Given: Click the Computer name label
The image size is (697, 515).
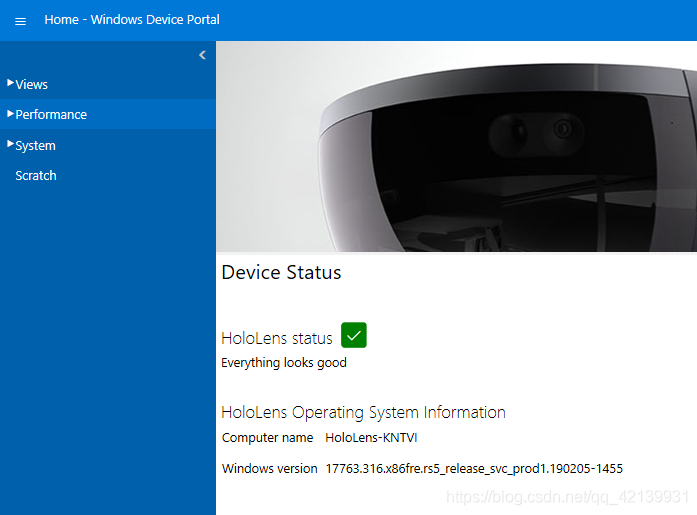Looking at the screenshot, I should [x=268, y=438].
